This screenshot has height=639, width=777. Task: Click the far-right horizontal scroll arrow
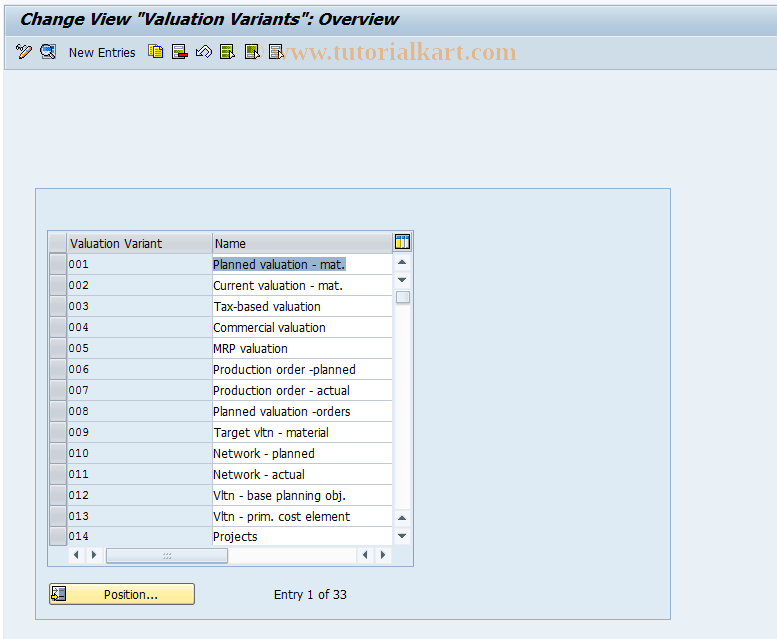point(383,555)
